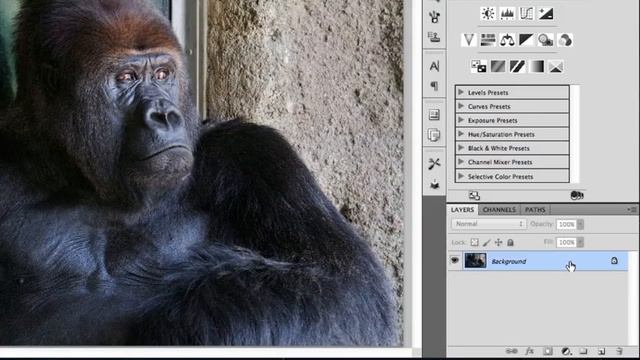Add a Posterize adjustment layer
640x360 pixels.
point(498,66)
